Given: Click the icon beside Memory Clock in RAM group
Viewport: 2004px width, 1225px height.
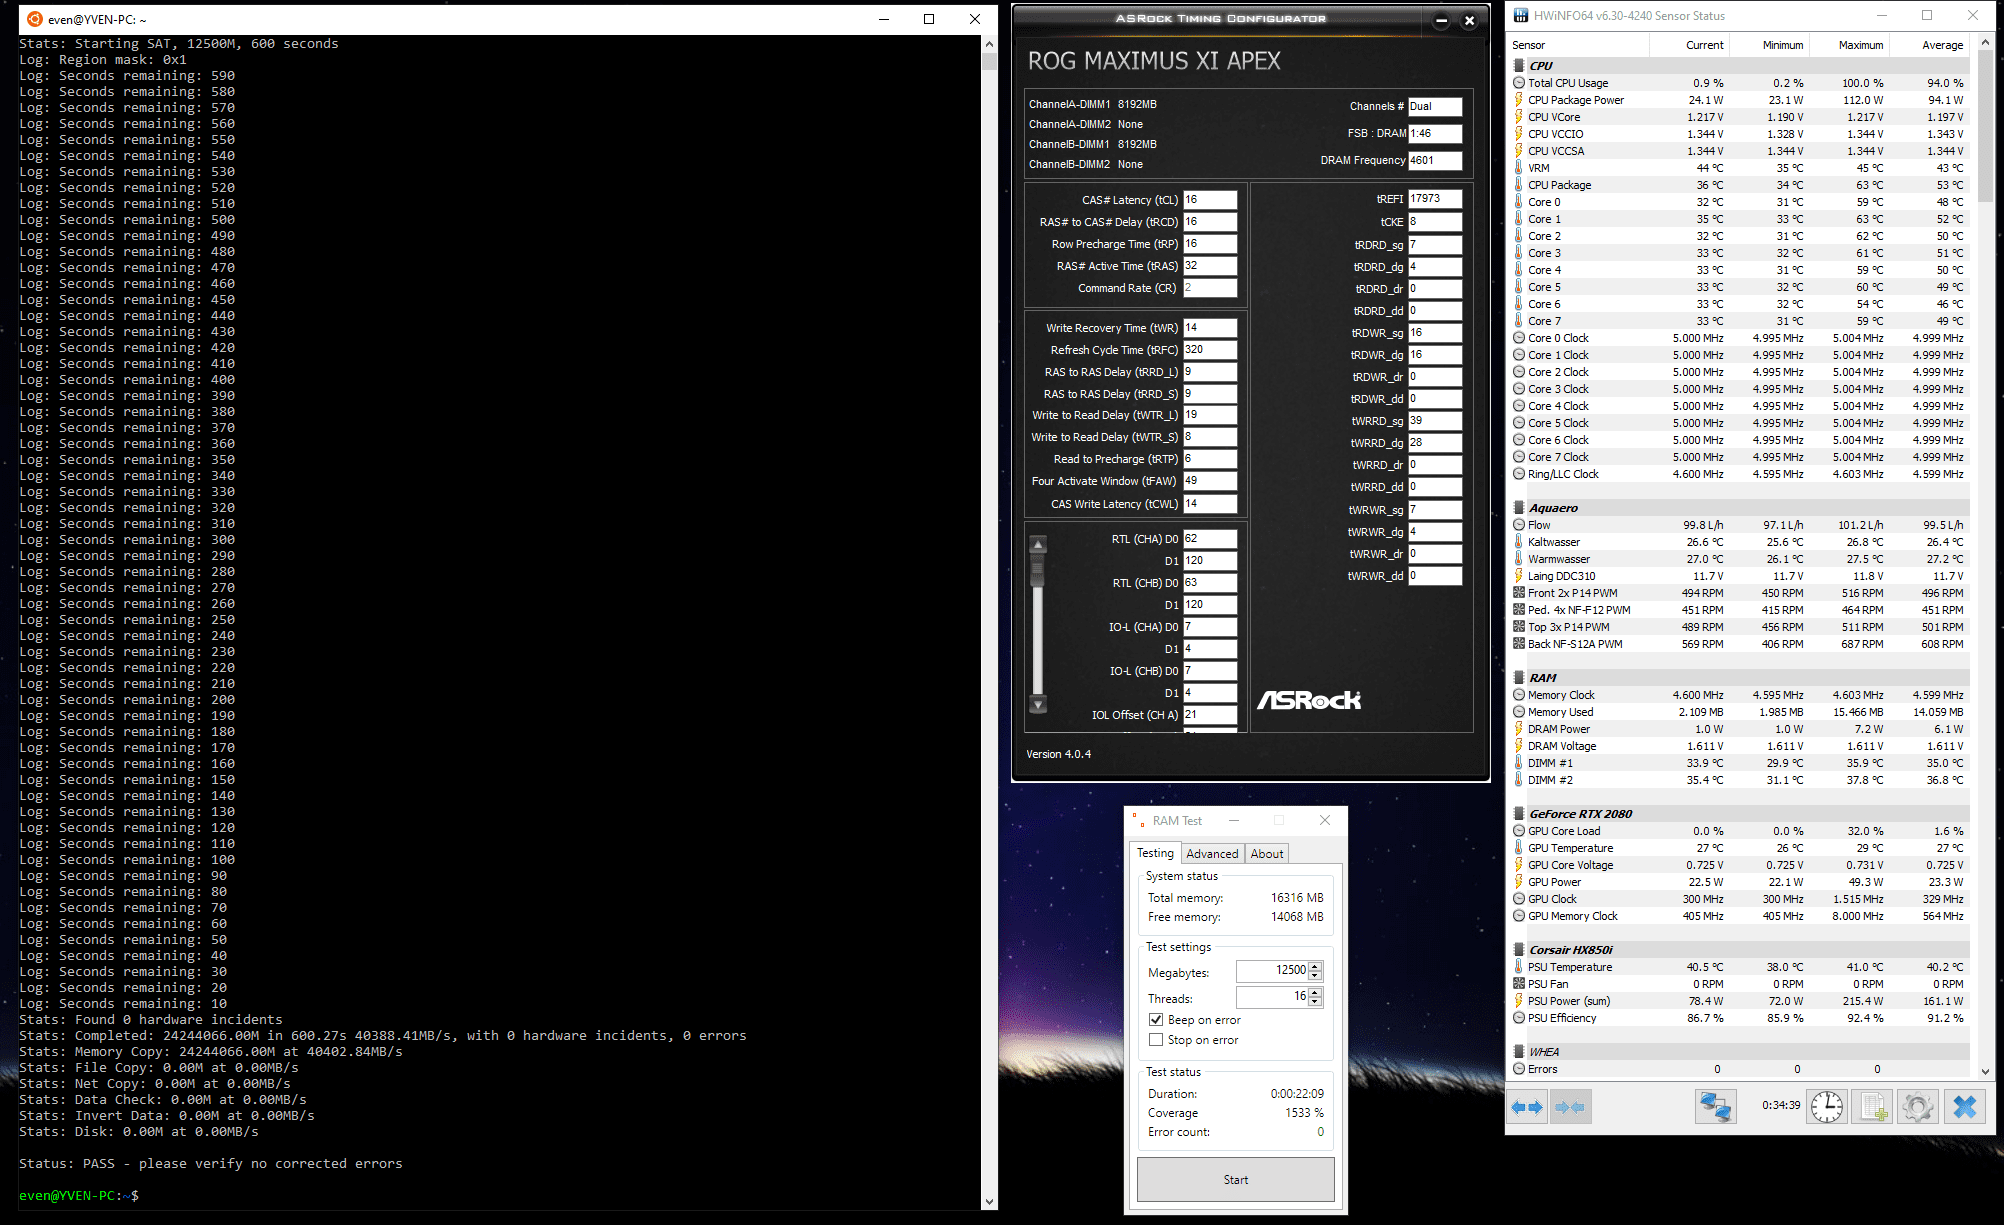Looking at the screenshot, I should point(1519,695).
